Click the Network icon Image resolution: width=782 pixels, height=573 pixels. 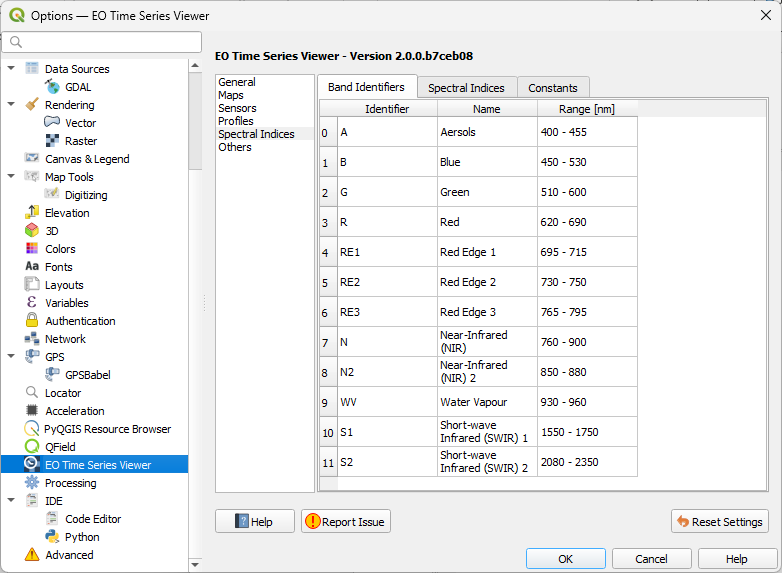32,339
